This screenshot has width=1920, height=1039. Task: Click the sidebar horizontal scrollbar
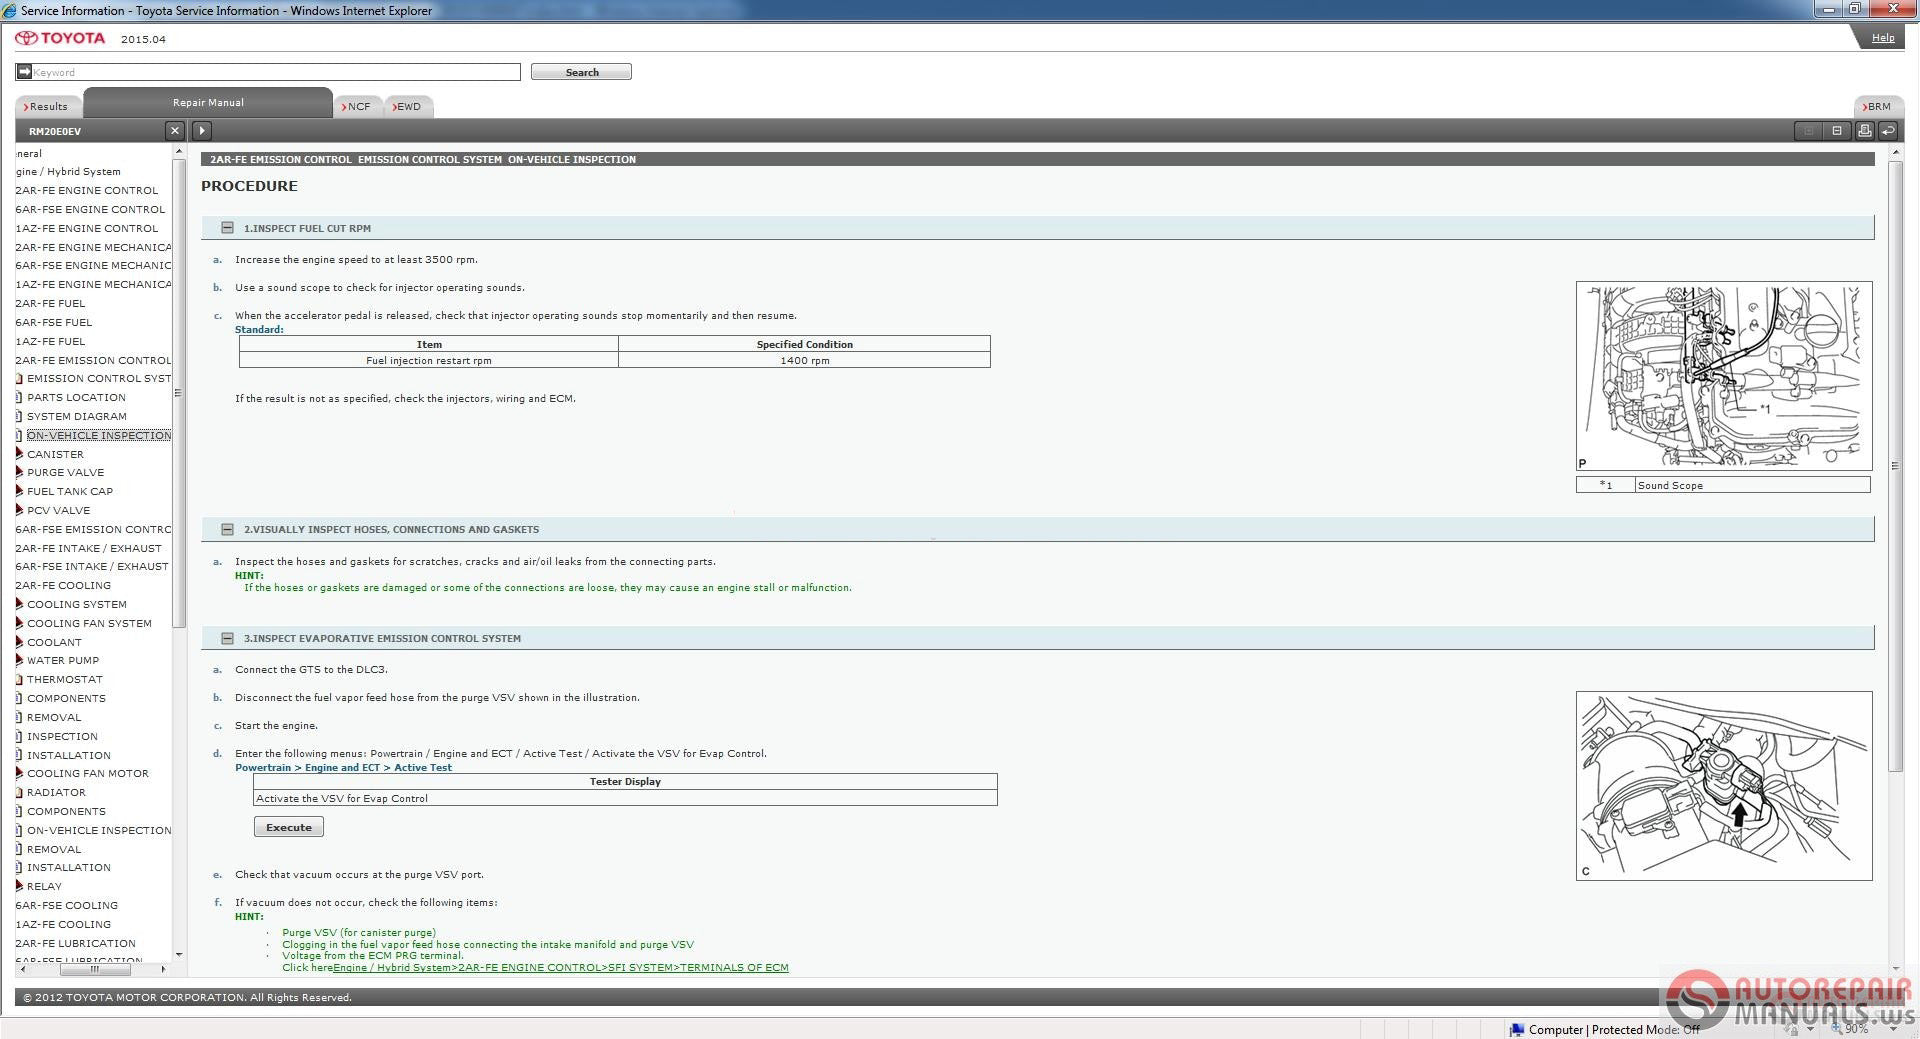coord(94,969)
